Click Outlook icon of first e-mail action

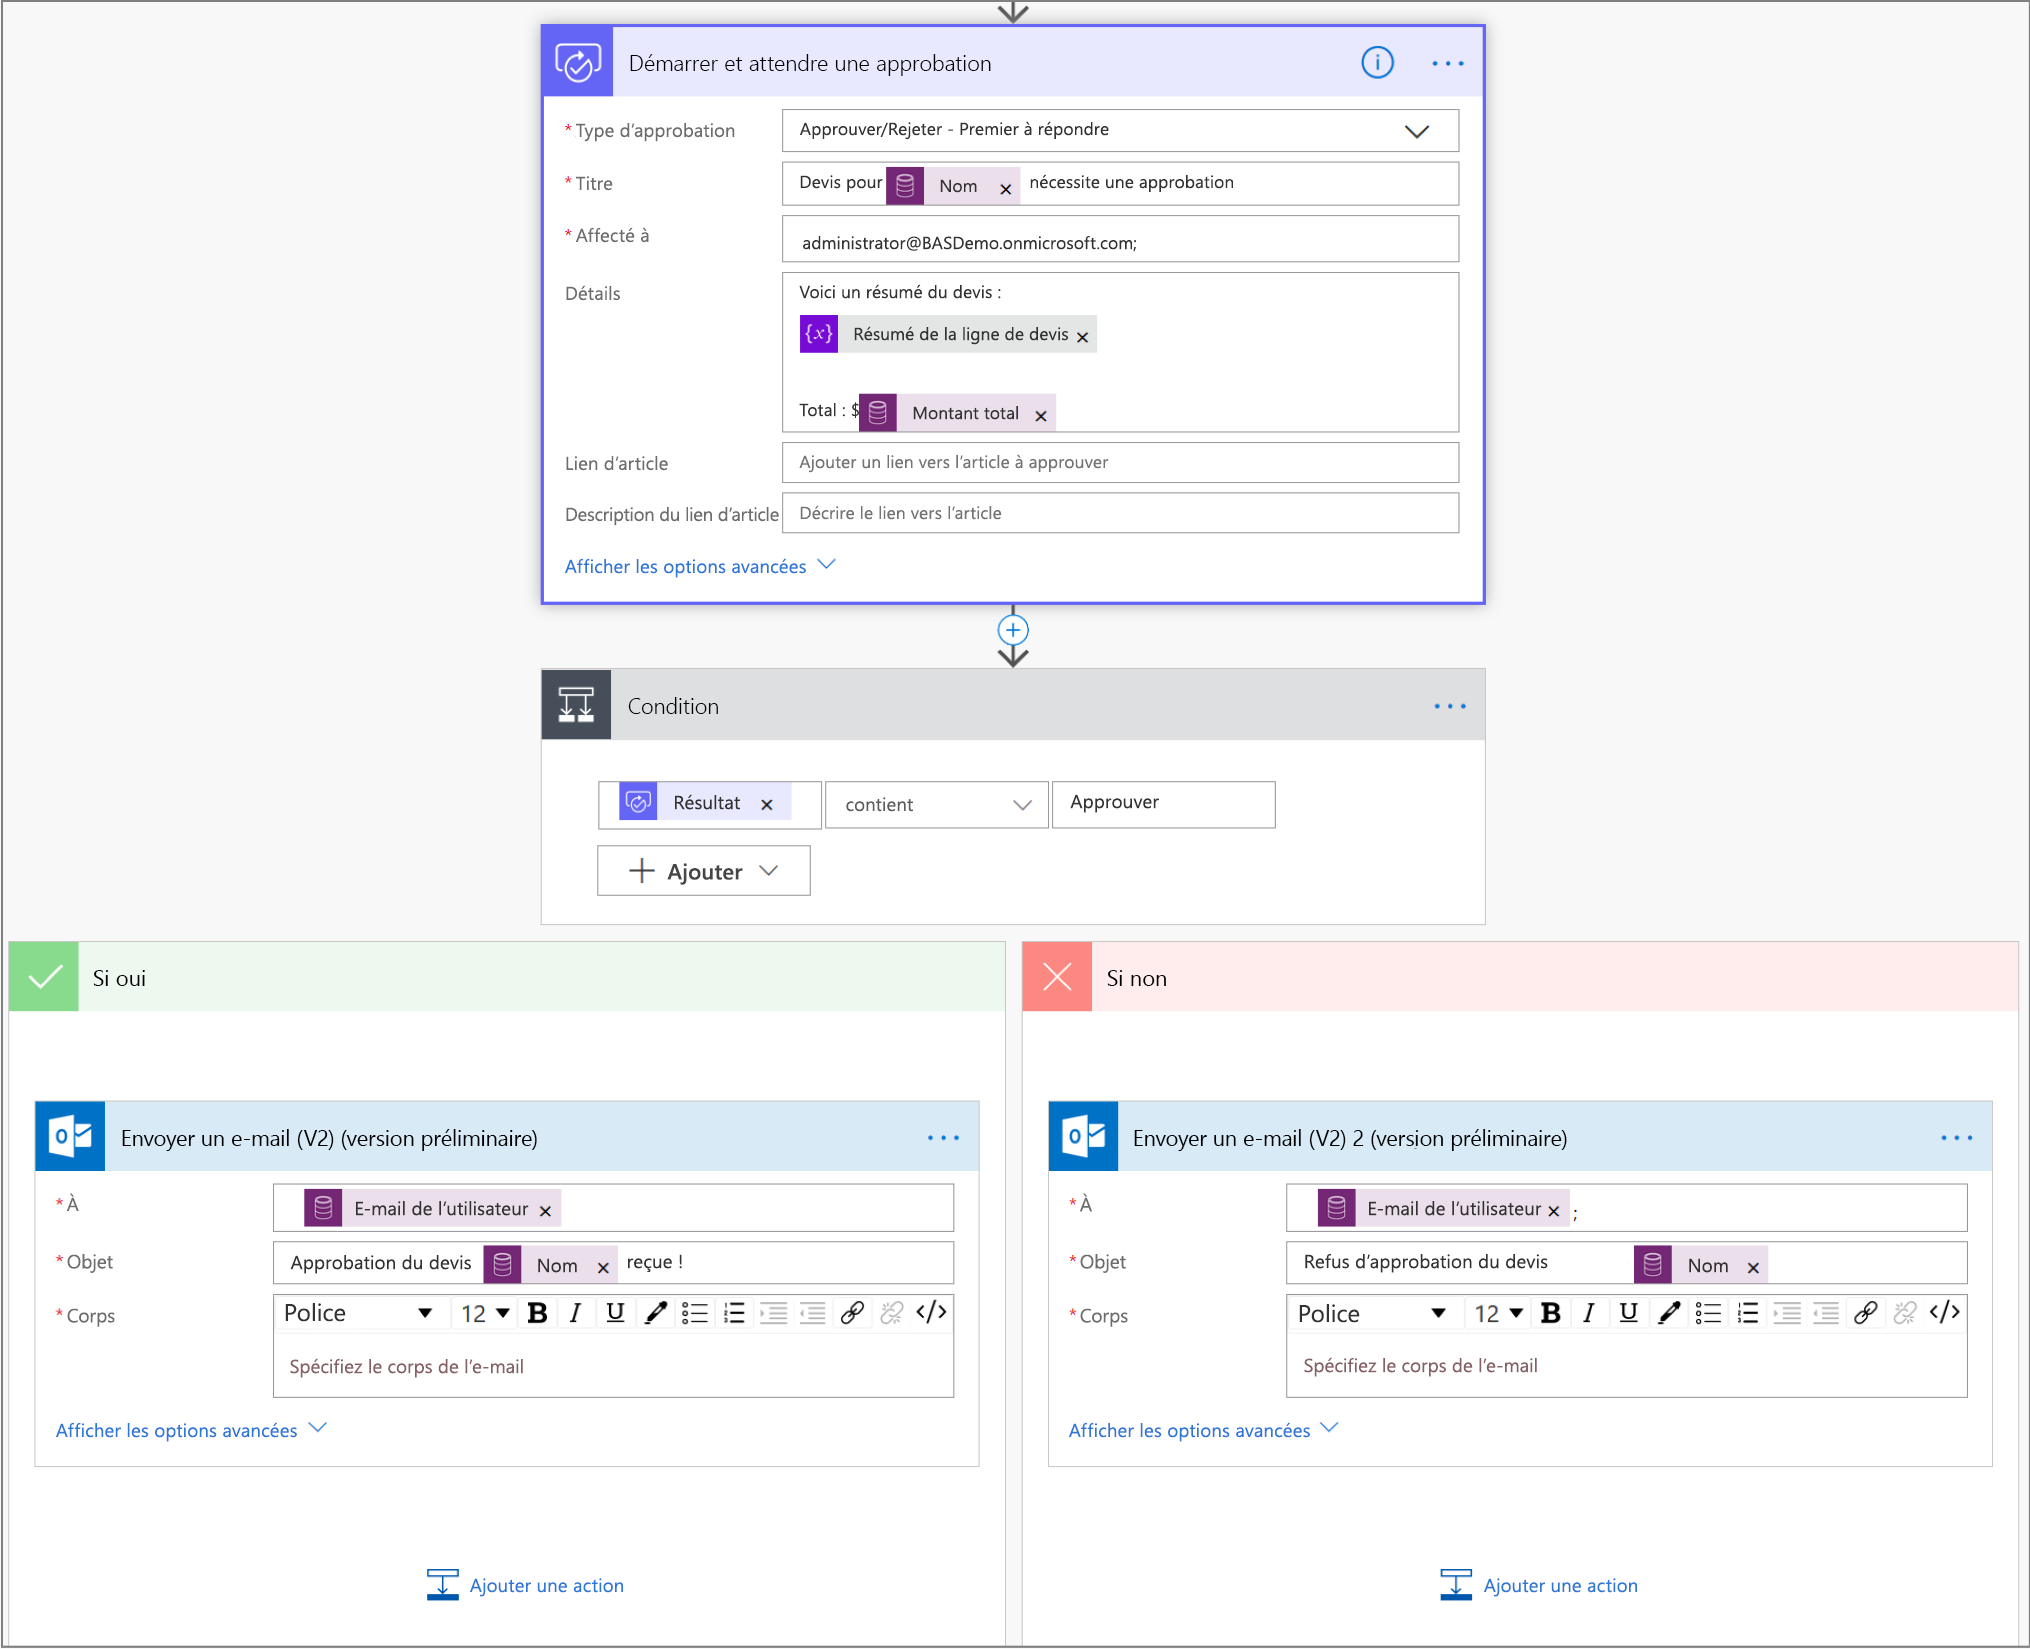click(70, 1137)
